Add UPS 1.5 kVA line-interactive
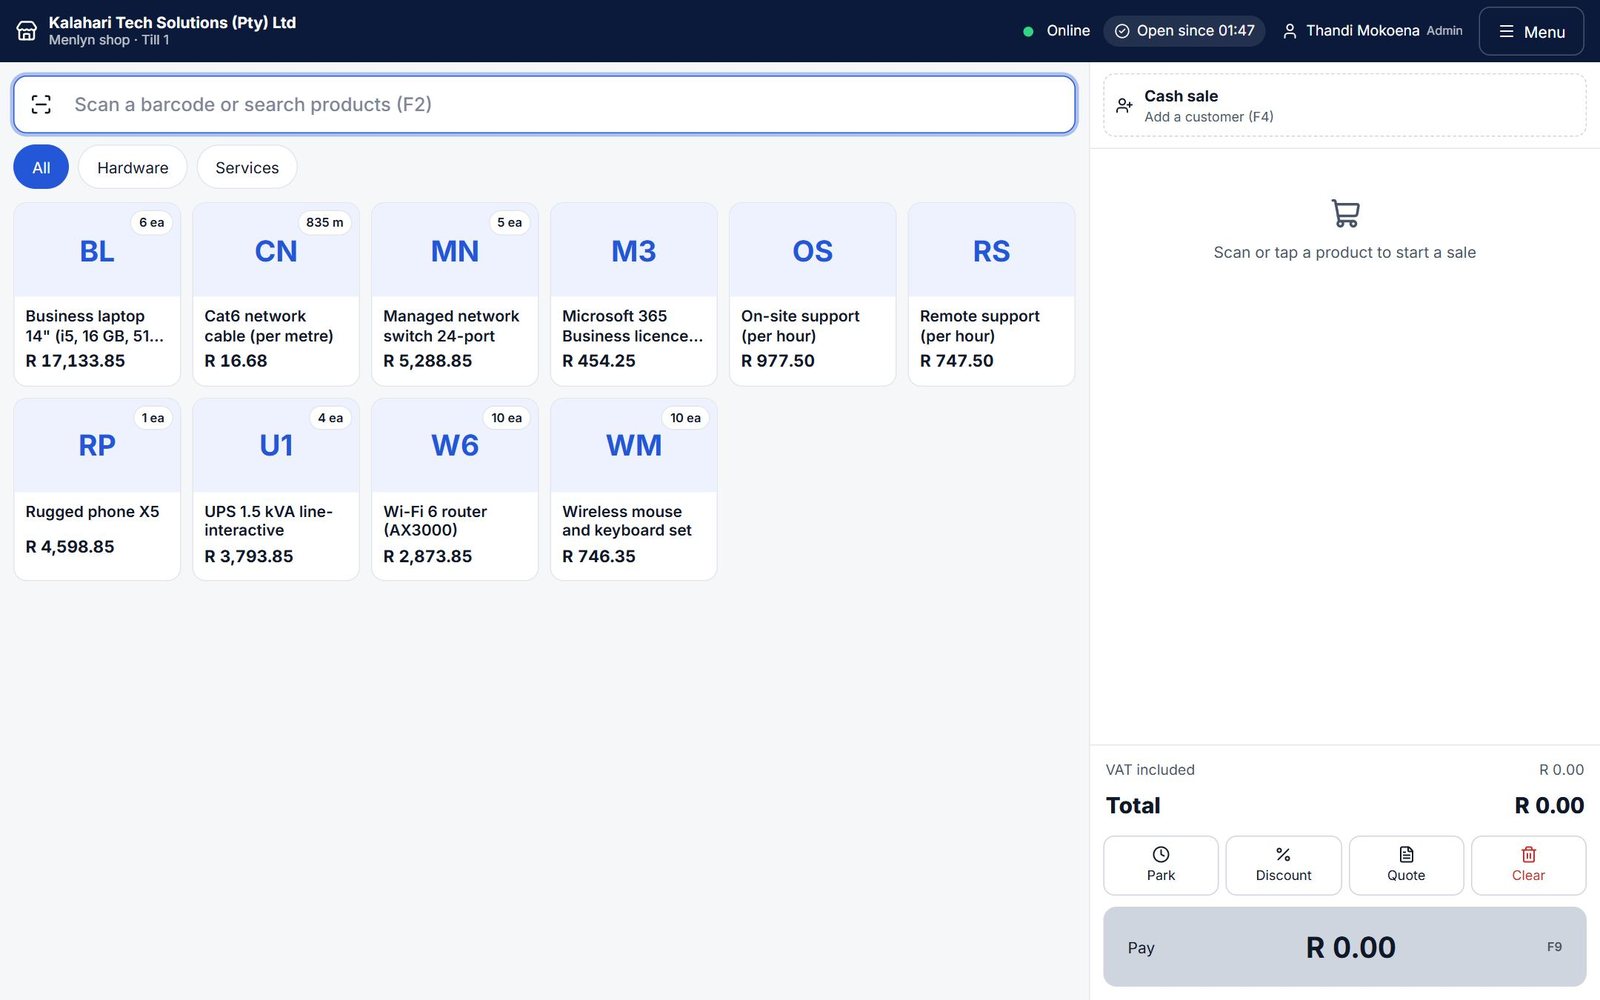The width and height of the screenshot is (1600, 1000). pos(276,489)
